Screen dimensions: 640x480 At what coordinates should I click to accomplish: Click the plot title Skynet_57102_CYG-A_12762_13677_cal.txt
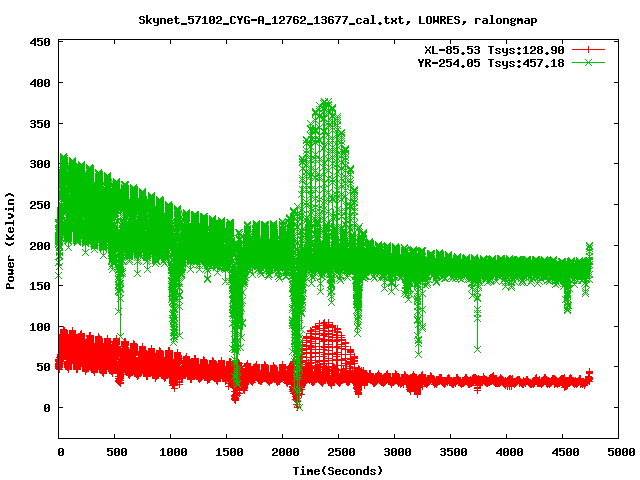(x=274, y=20)
